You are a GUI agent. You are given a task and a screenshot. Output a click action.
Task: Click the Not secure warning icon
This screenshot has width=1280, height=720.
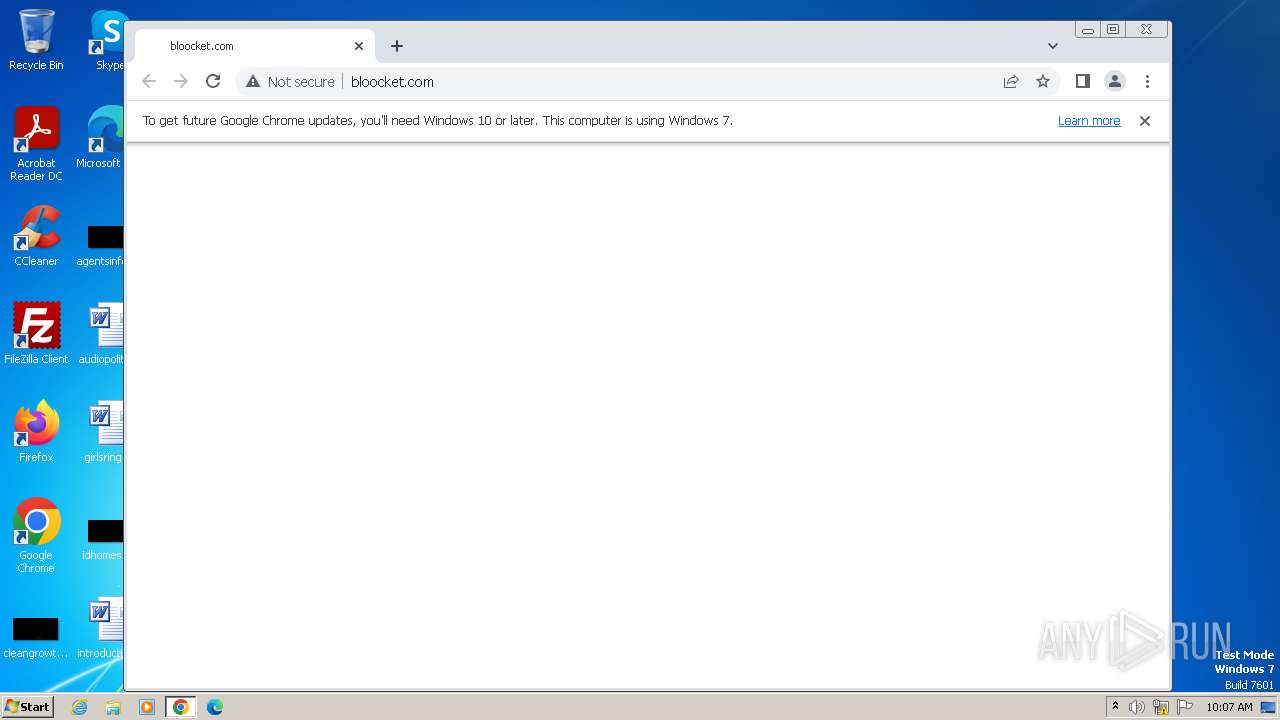(x=253, y=82)
